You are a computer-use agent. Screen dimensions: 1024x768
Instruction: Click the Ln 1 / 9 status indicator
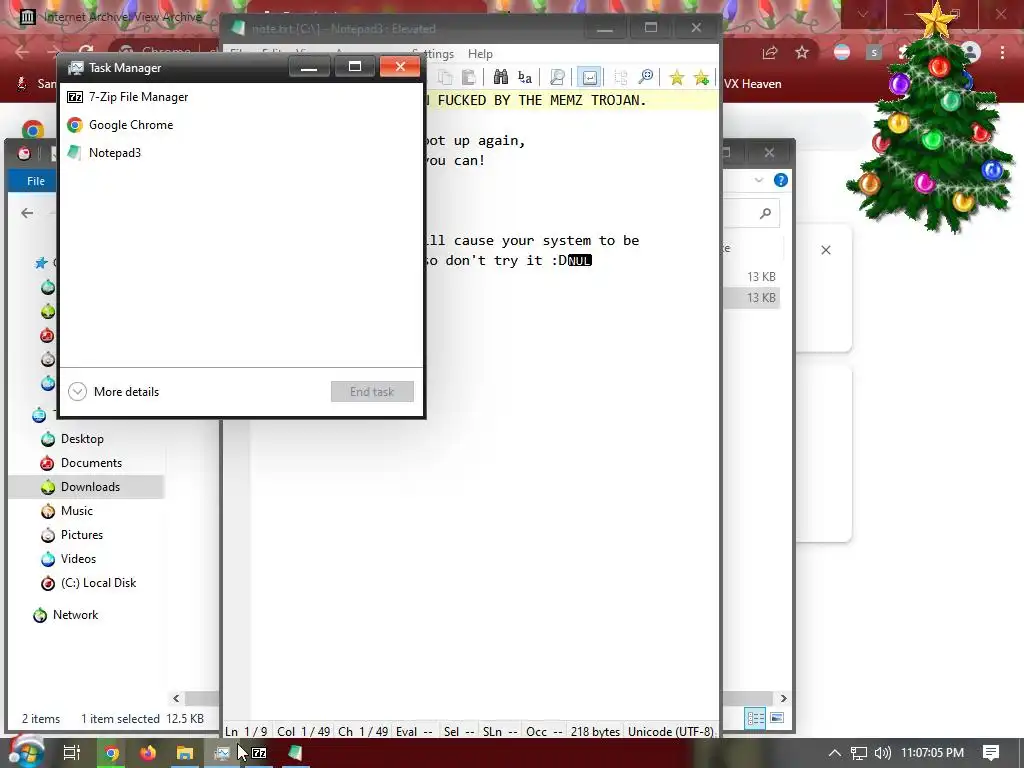pos(246,731)
